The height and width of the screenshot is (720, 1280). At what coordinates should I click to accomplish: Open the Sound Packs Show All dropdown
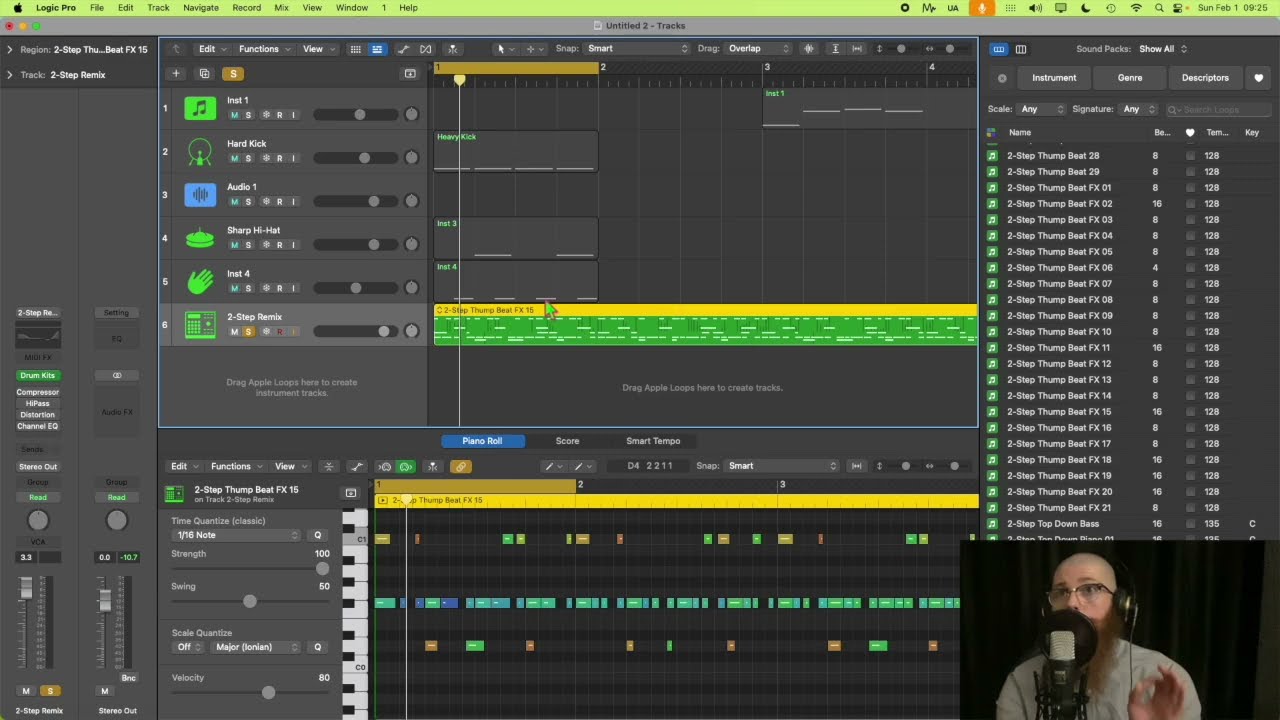1164,49
